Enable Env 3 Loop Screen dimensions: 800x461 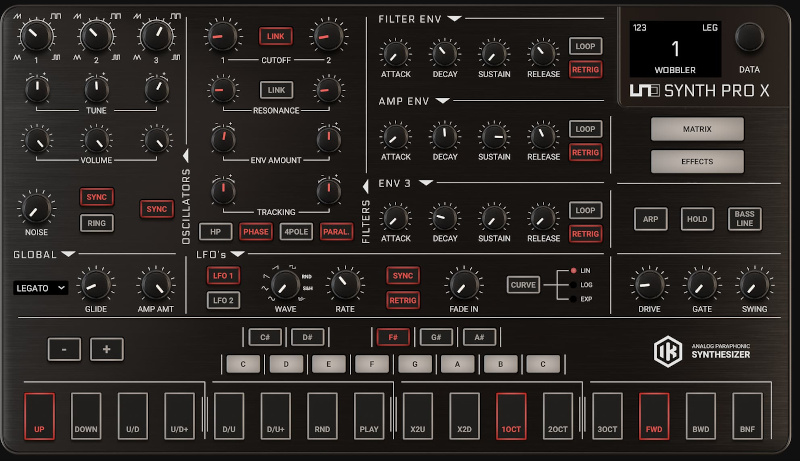[585, 210]
